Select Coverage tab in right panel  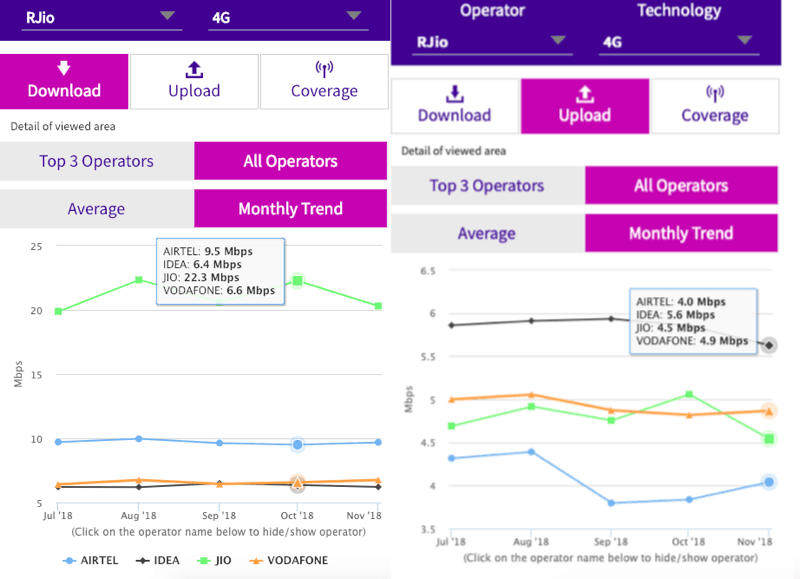715,106
